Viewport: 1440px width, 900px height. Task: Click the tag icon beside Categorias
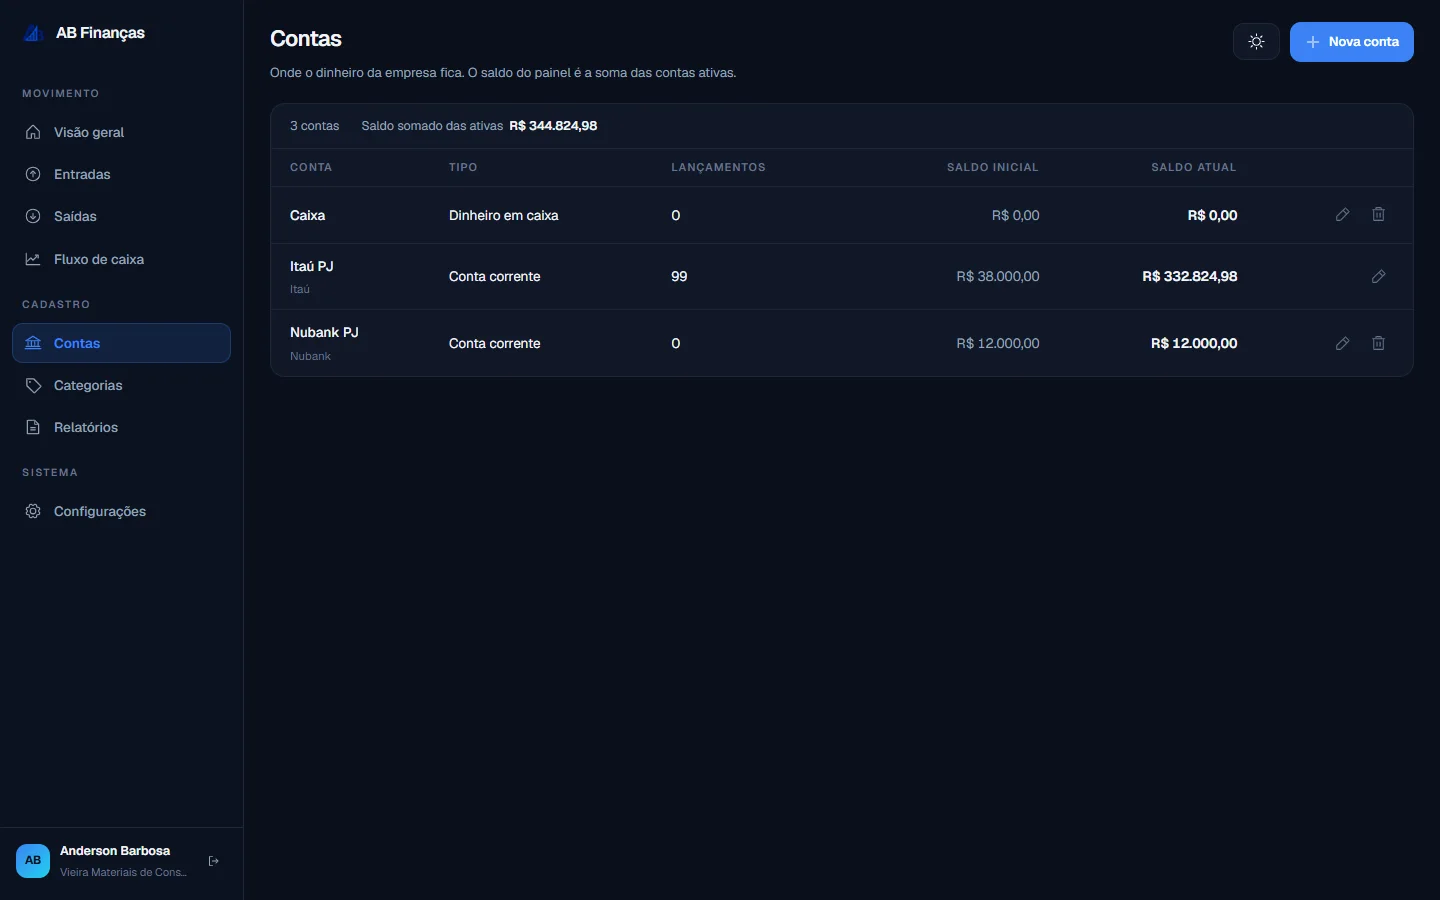(33, 385)
